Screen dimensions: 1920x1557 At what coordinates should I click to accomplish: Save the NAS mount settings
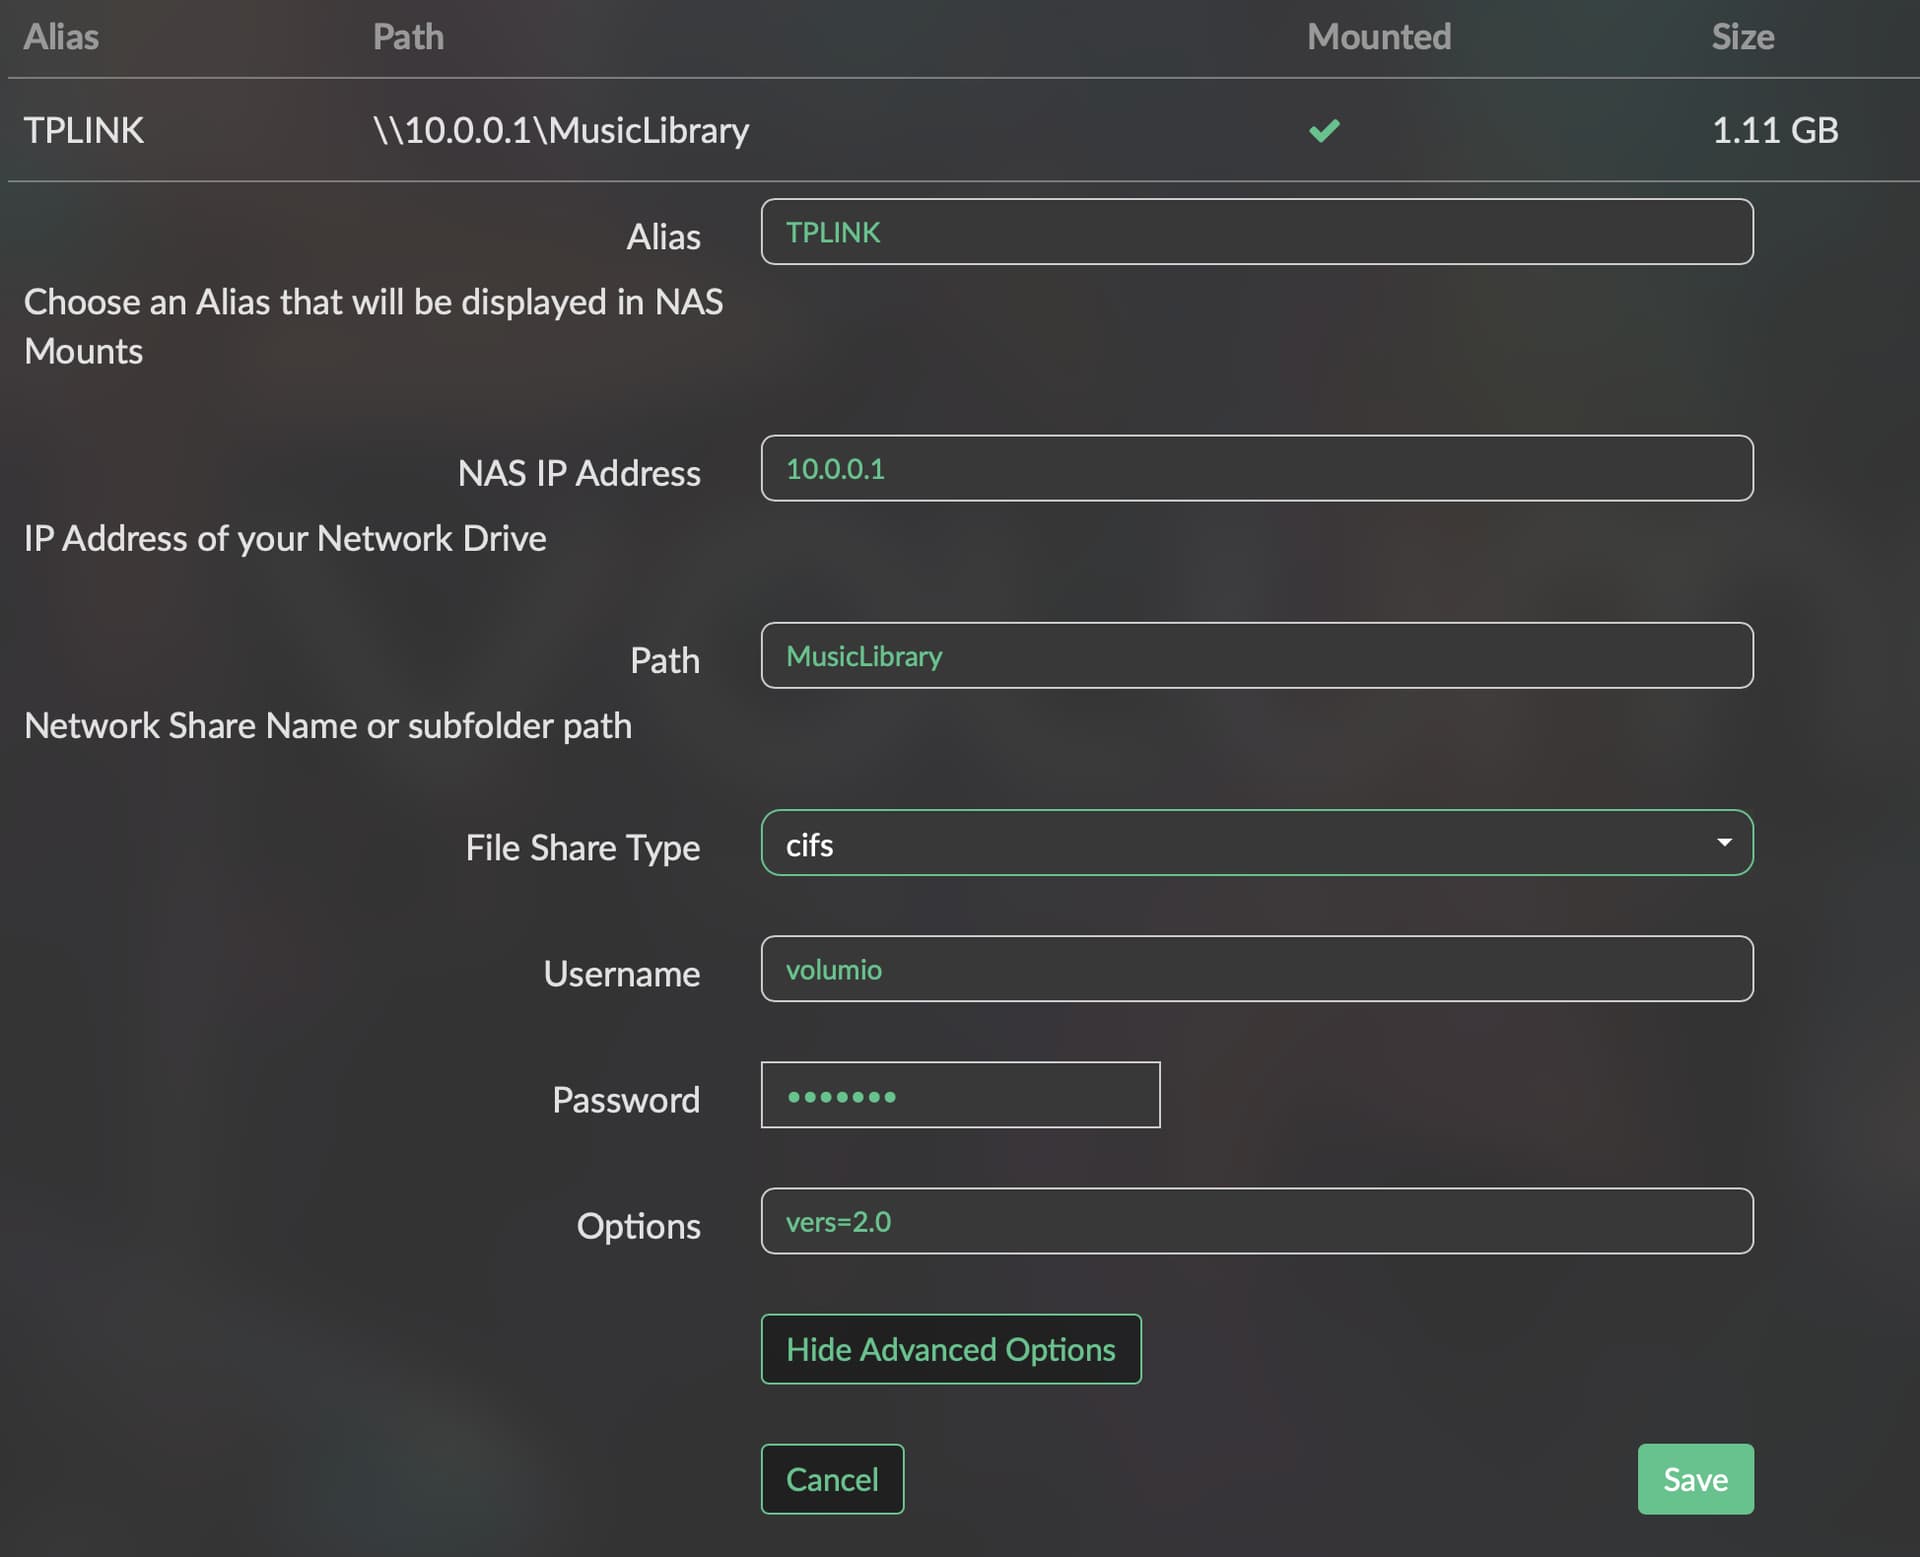tap(1695, 1479)
